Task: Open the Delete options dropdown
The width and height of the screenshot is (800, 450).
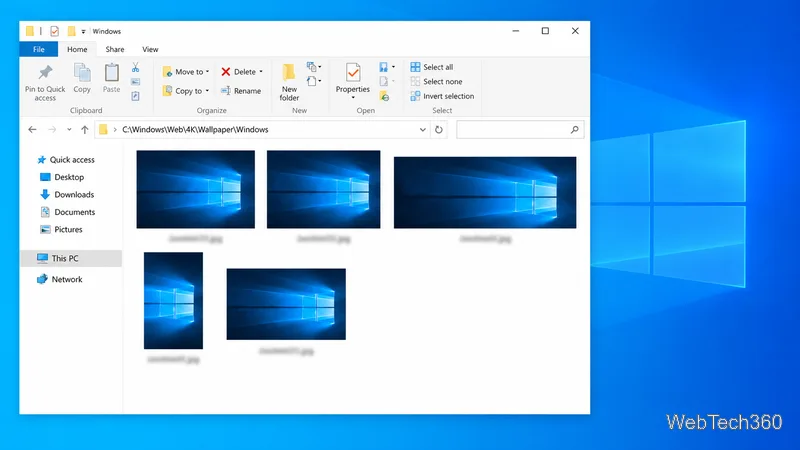Action: (x=261, y=72)
